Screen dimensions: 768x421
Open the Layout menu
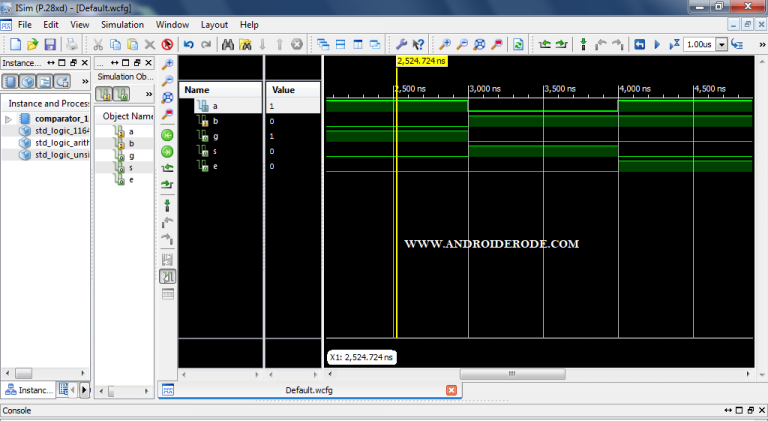point(214,24)
